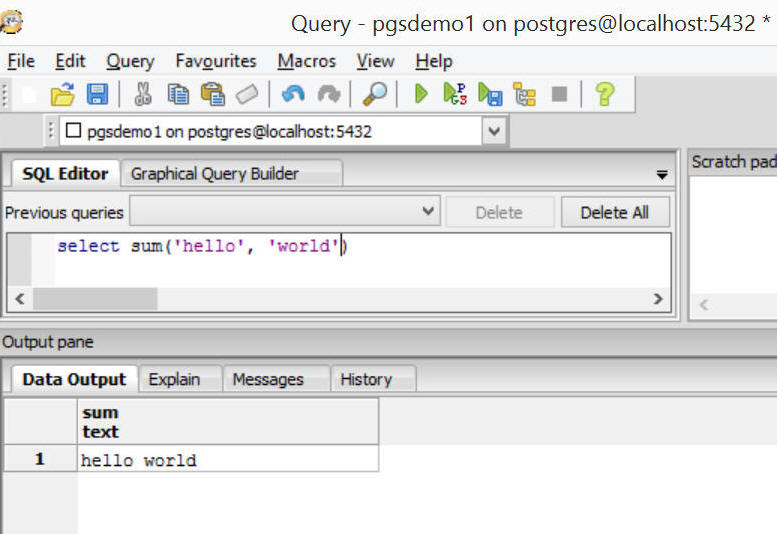The height and width of the screenshot is (534, 777).
Task: Clear the edit window with the eraser icon
Action: 247,94
